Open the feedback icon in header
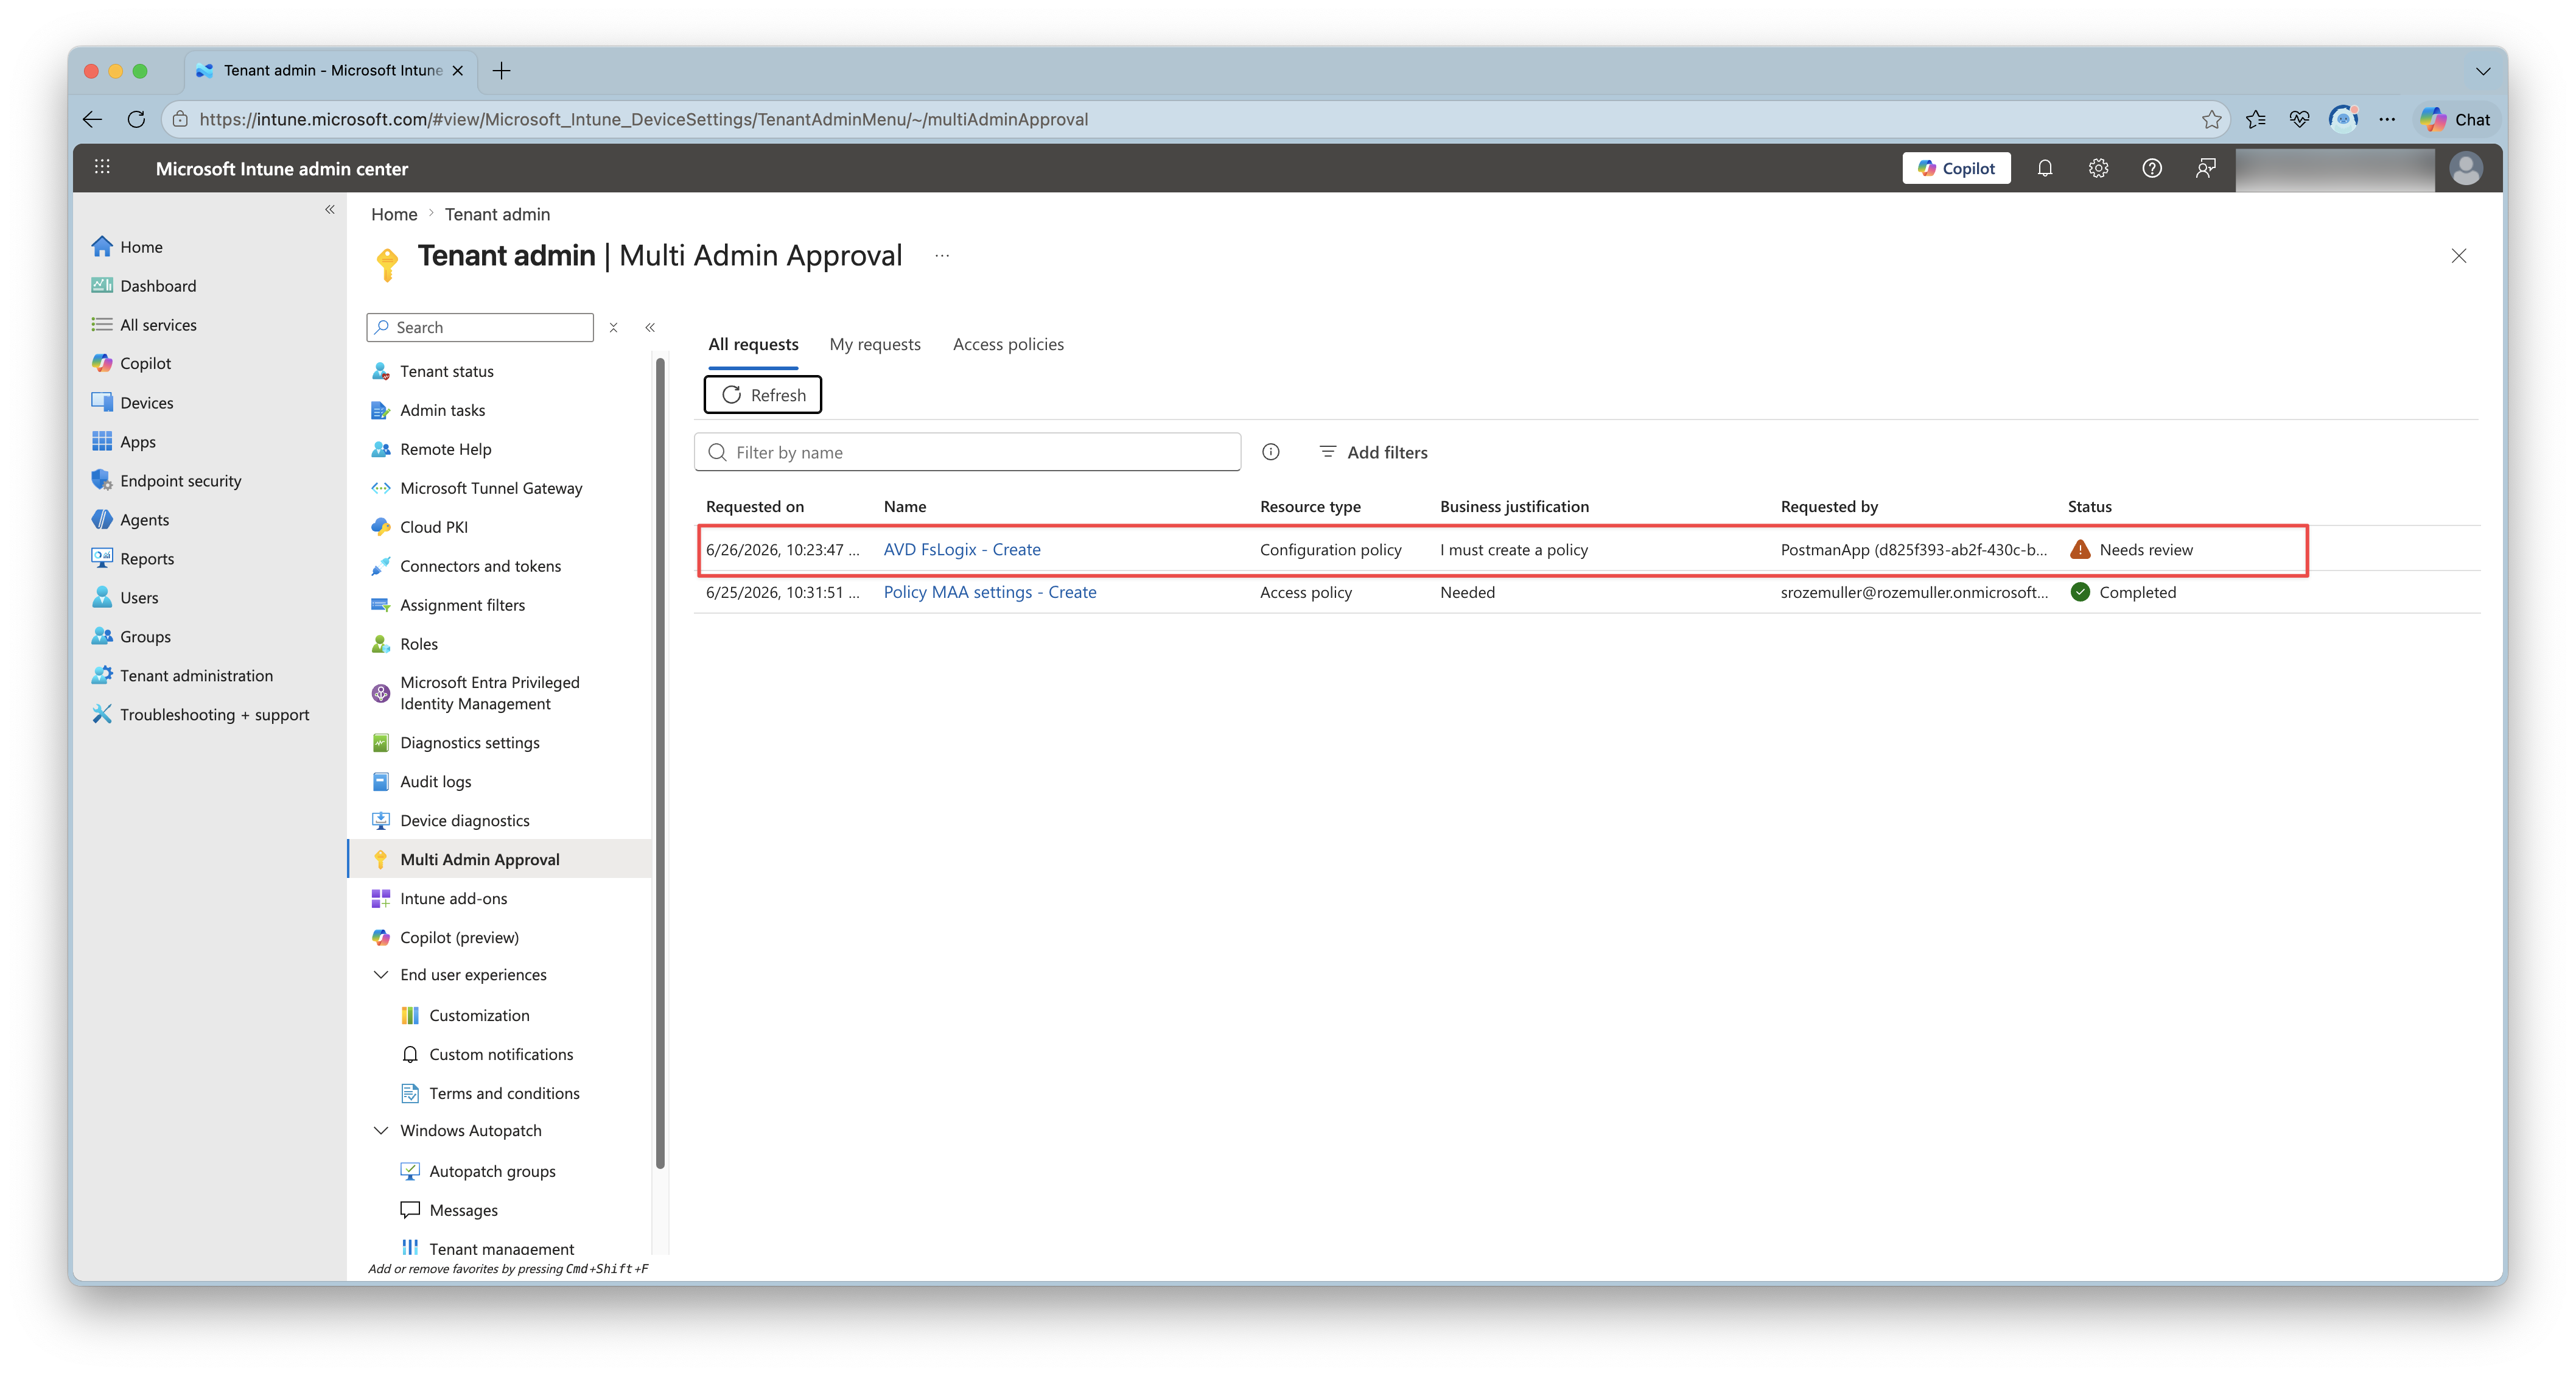The image size is (2576, 1376). coord(2205,168)
